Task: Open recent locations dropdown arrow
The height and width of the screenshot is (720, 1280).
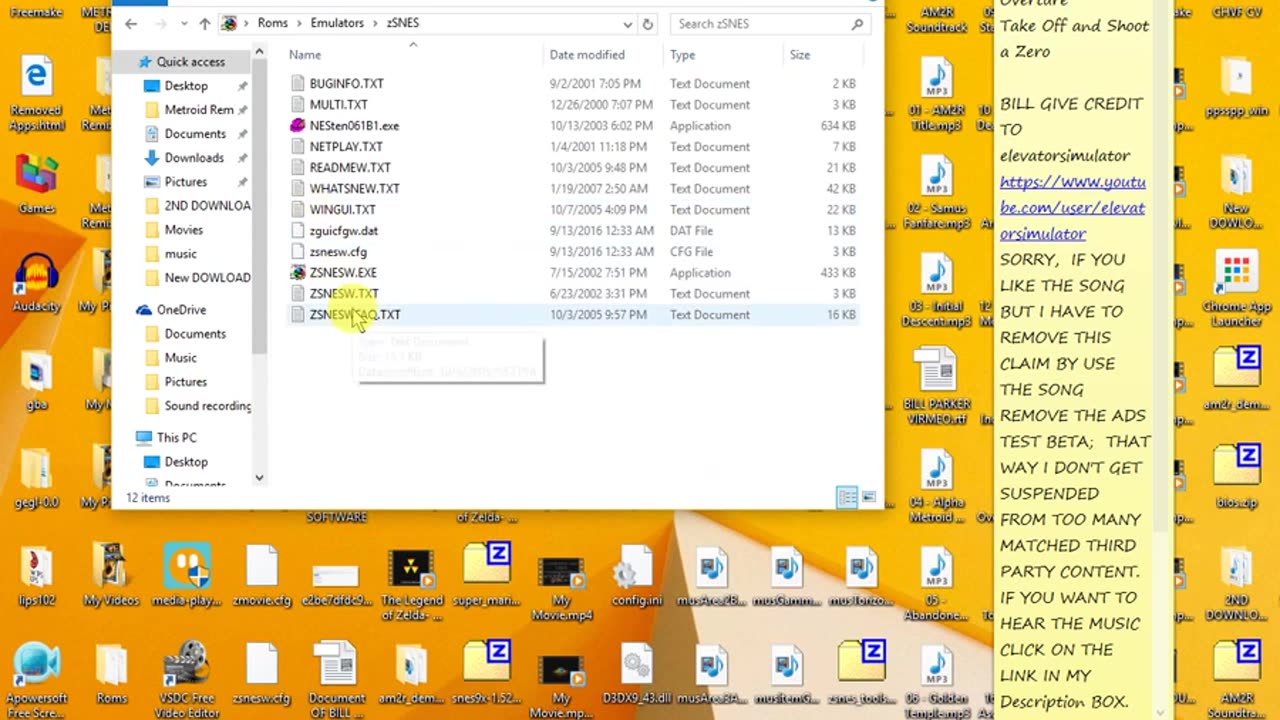Action: click(x=185, y=24)
